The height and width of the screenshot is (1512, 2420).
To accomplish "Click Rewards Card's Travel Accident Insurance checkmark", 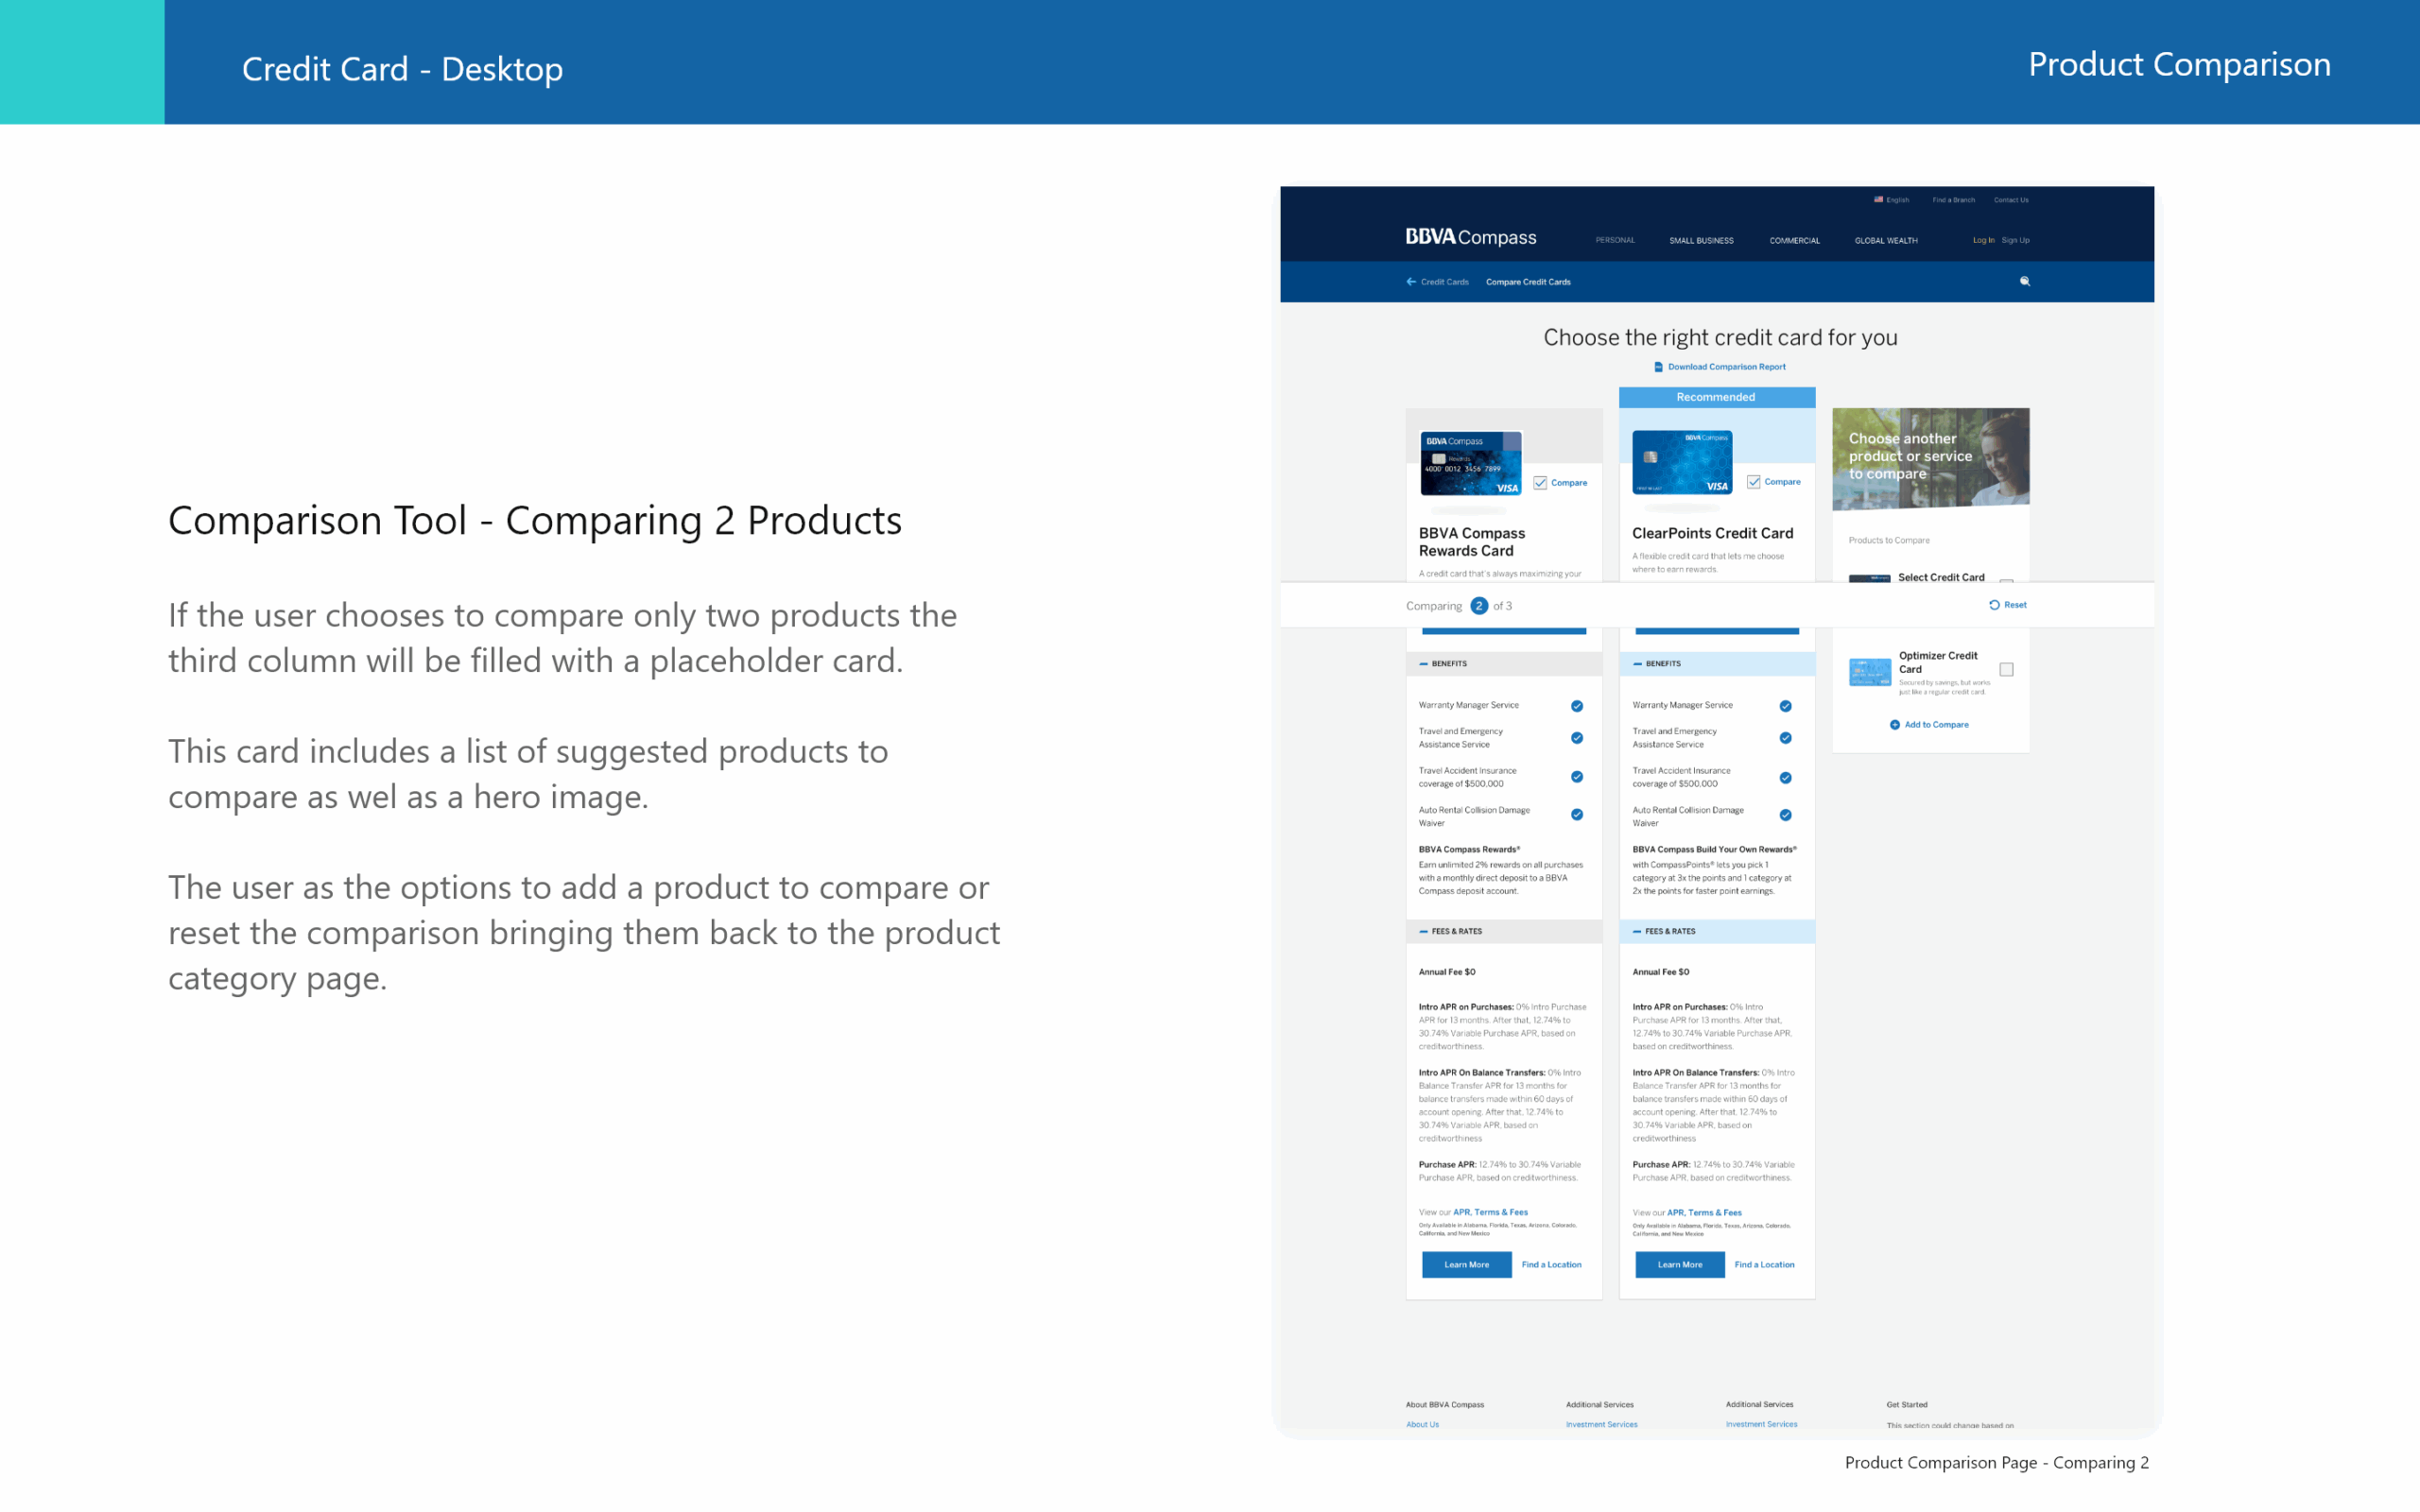I will click(1577, 777).
